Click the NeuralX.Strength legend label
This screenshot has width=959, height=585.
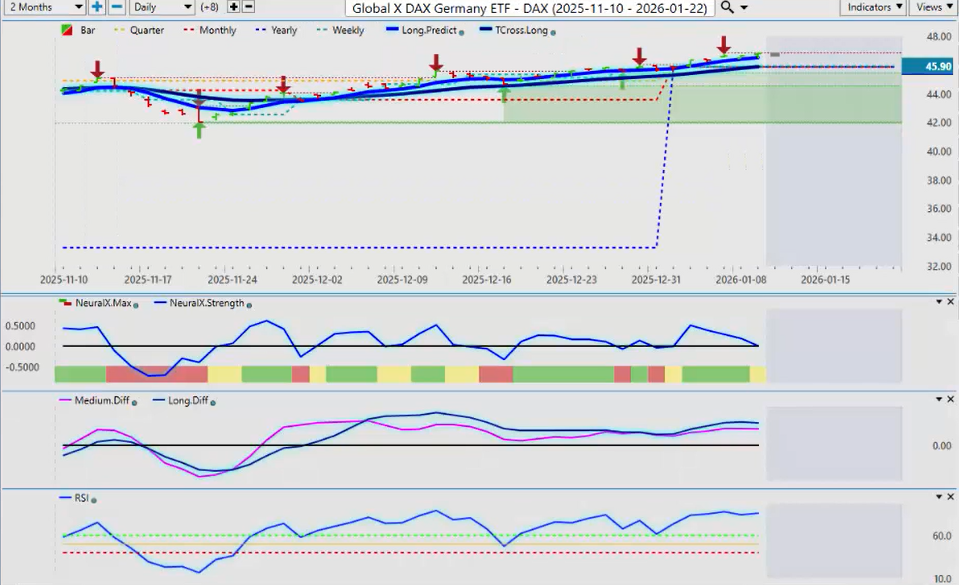click(207, 303)
